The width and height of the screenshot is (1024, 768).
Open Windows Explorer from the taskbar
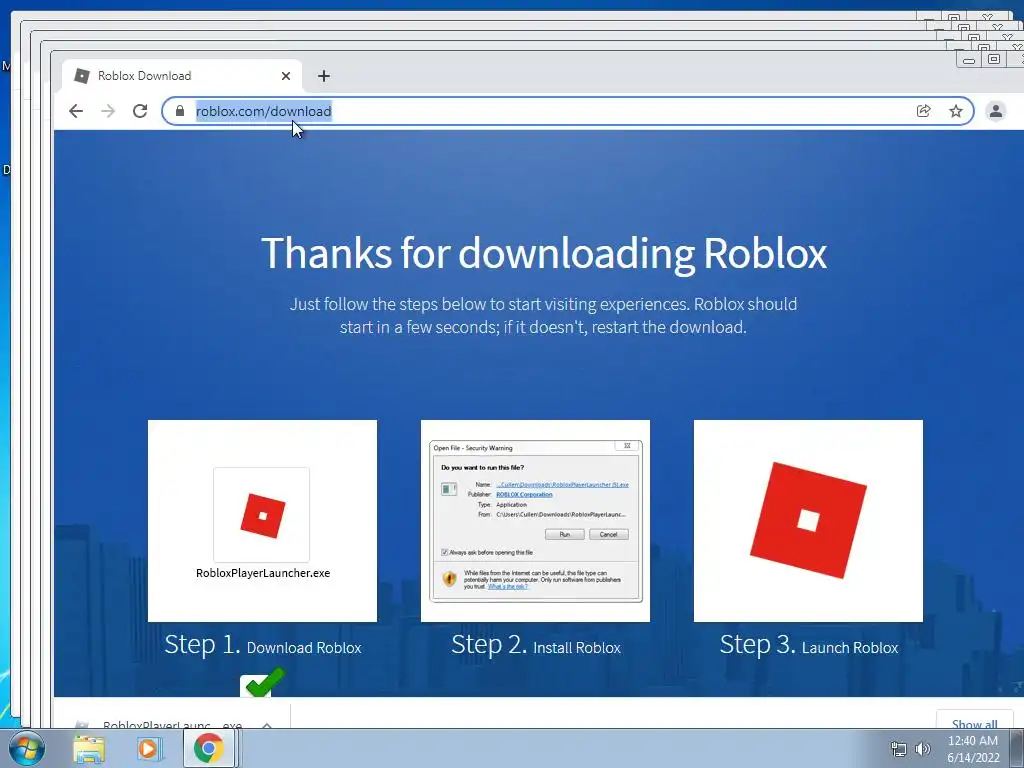click(x=89, y=748)
